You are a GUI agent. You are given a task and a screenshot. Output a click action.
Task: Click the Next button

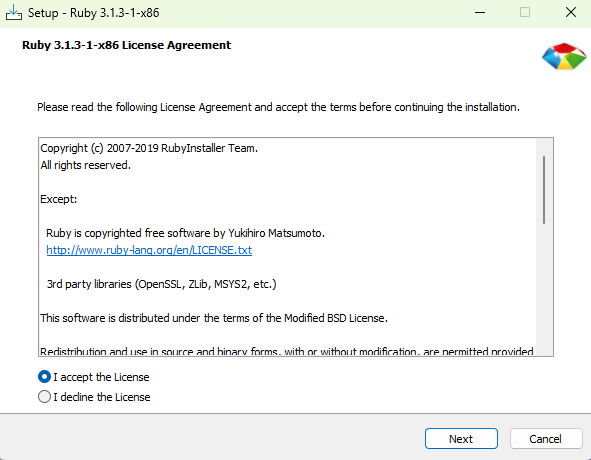pyautogui.click(x=461, y=439)
